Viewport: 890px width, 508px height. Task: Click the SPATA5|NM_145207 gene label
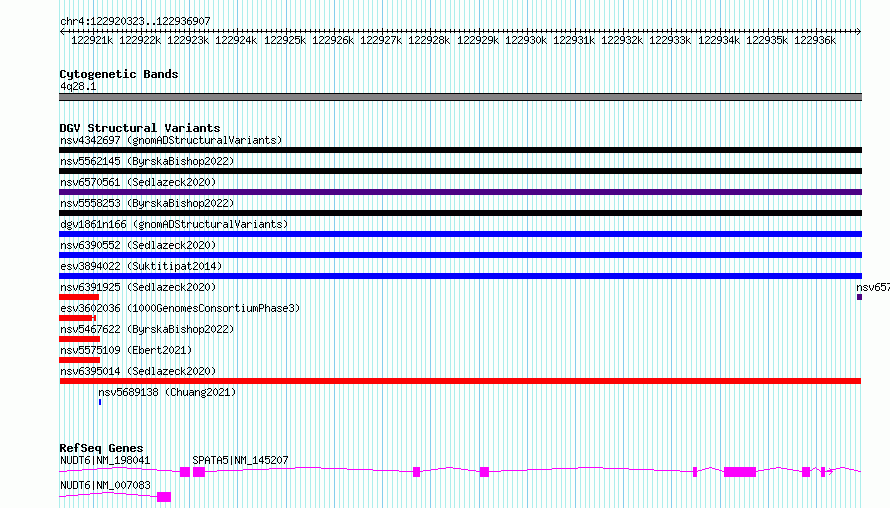click(240, 460)
